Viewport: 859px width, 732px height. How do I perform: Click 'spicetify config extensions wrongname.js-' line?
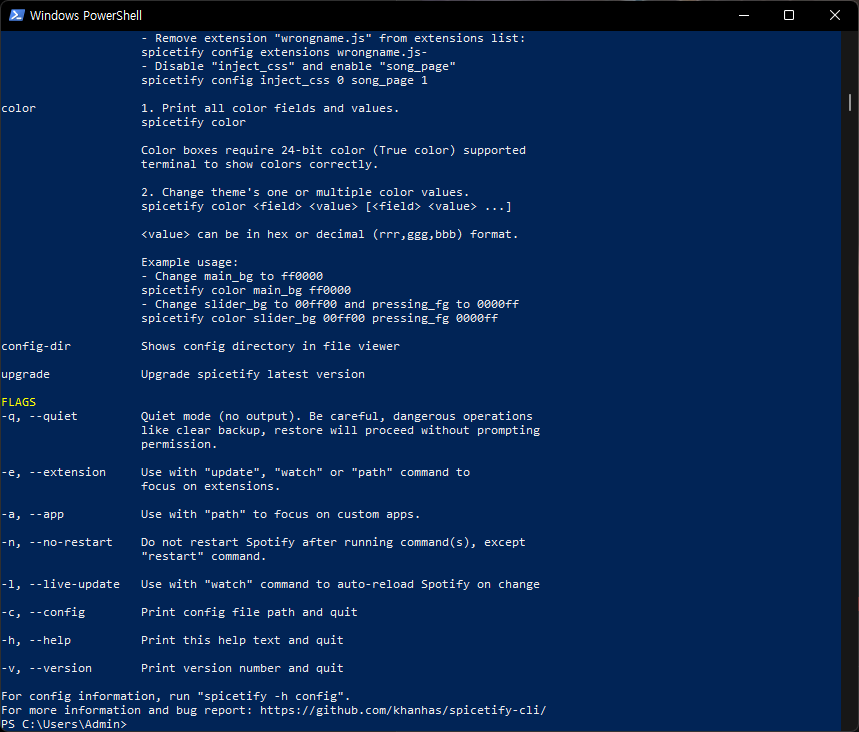point(284,53)
